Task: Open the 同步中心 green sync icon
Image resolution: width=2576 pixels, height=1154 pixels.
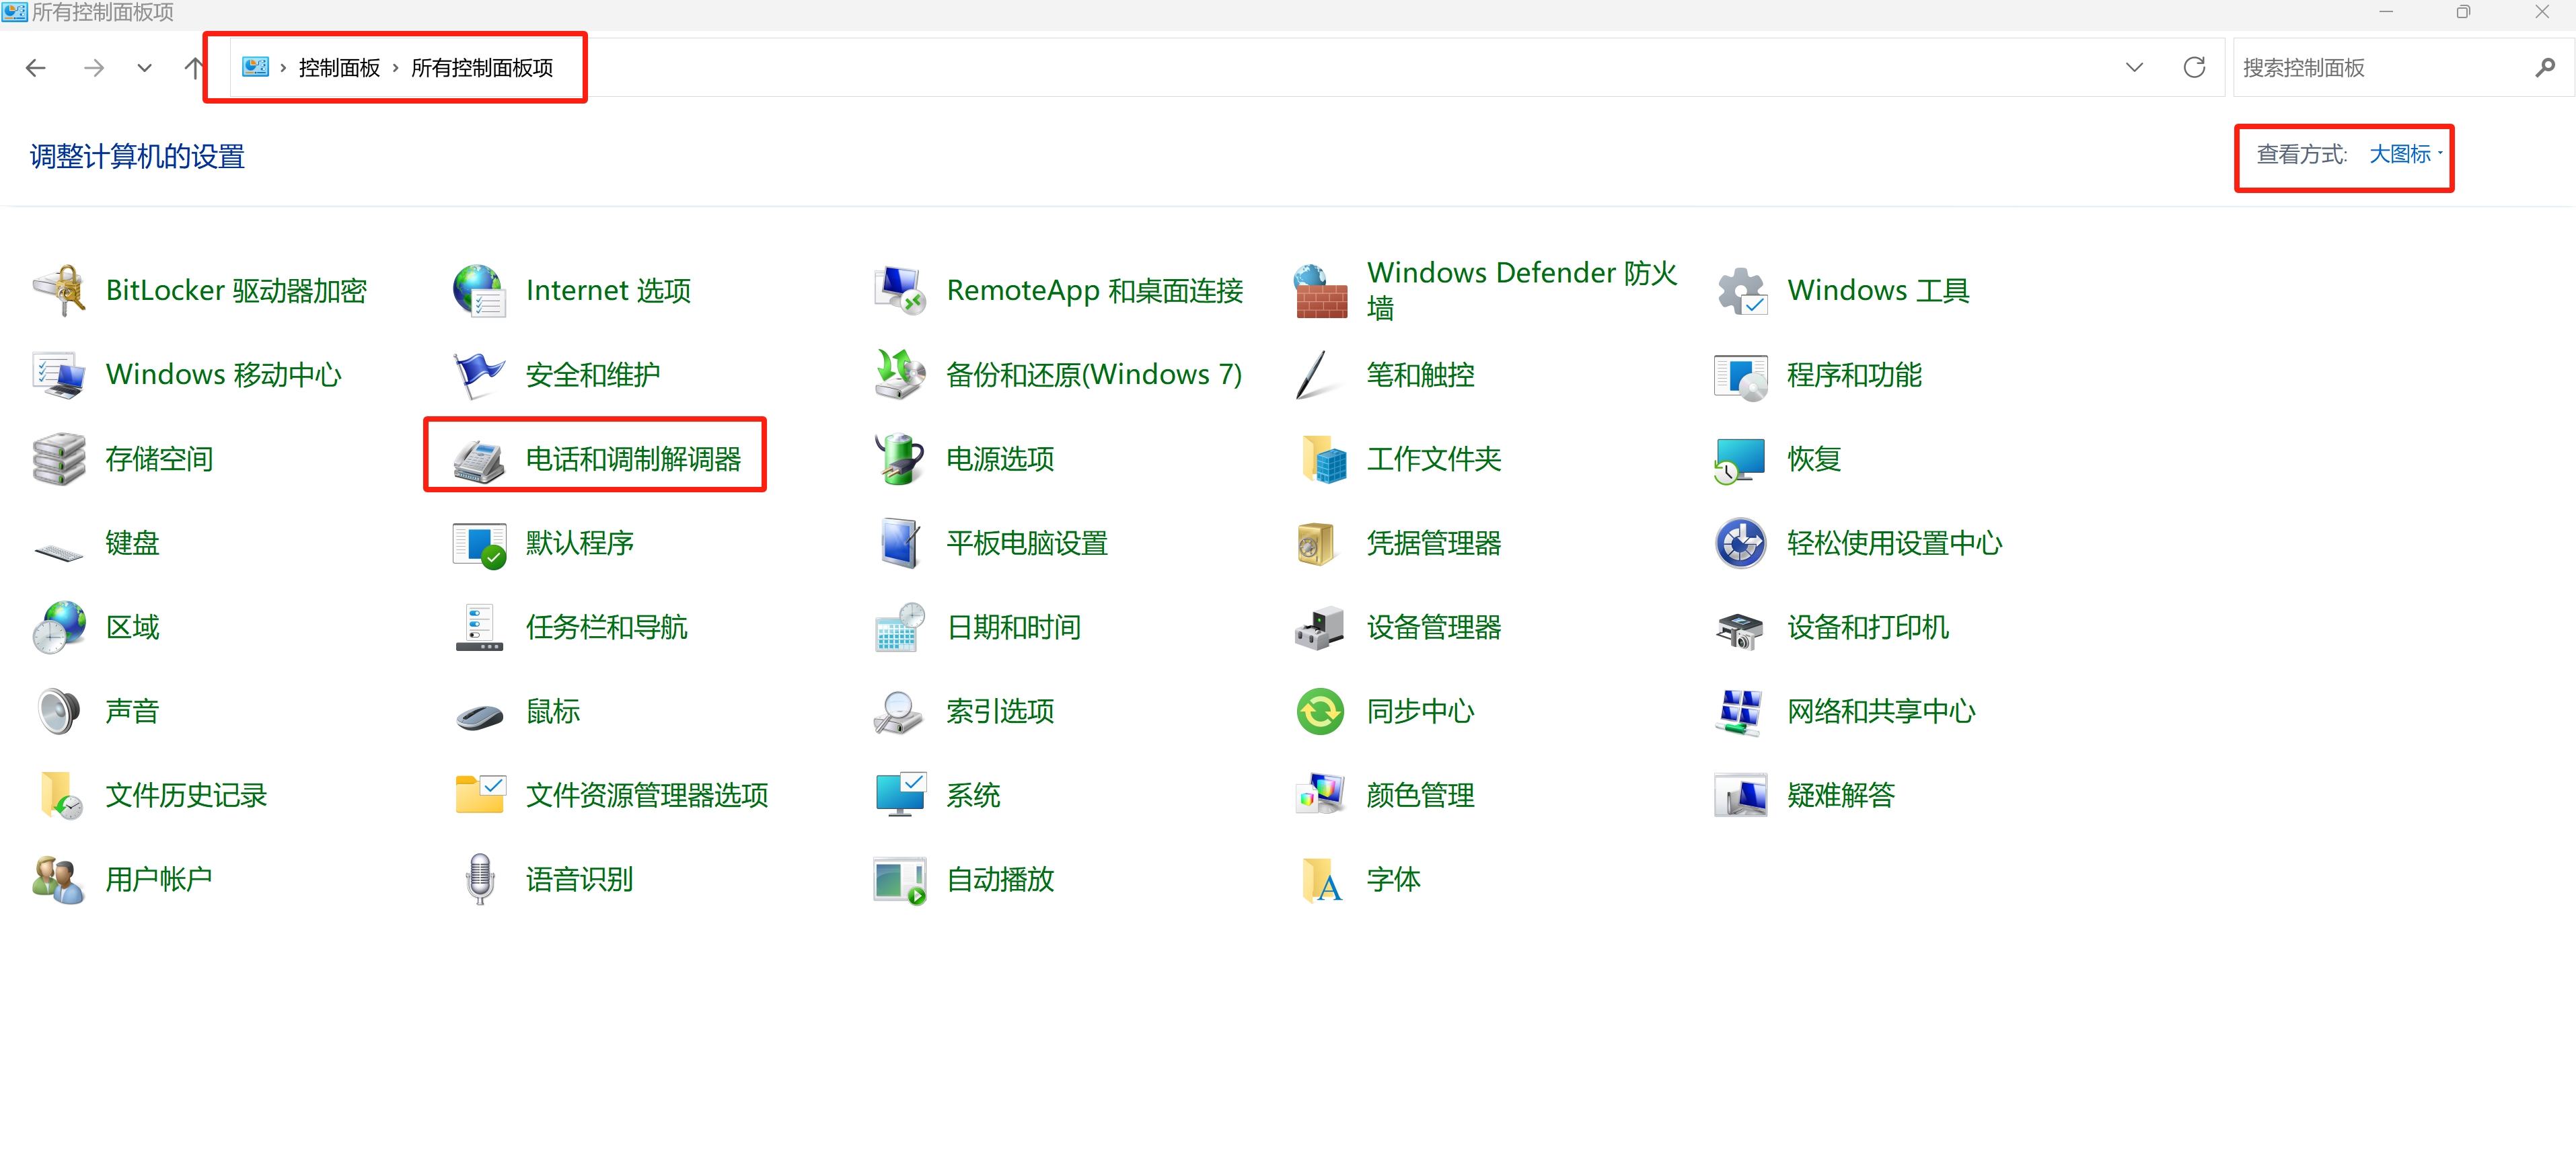Action: pos(1320,711)
